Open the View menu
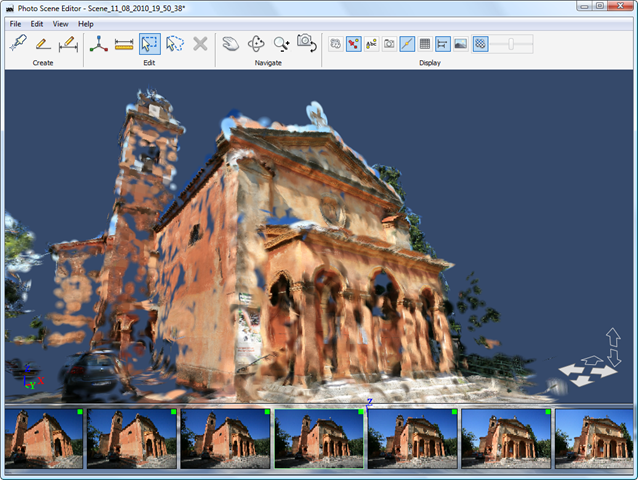 61,23
